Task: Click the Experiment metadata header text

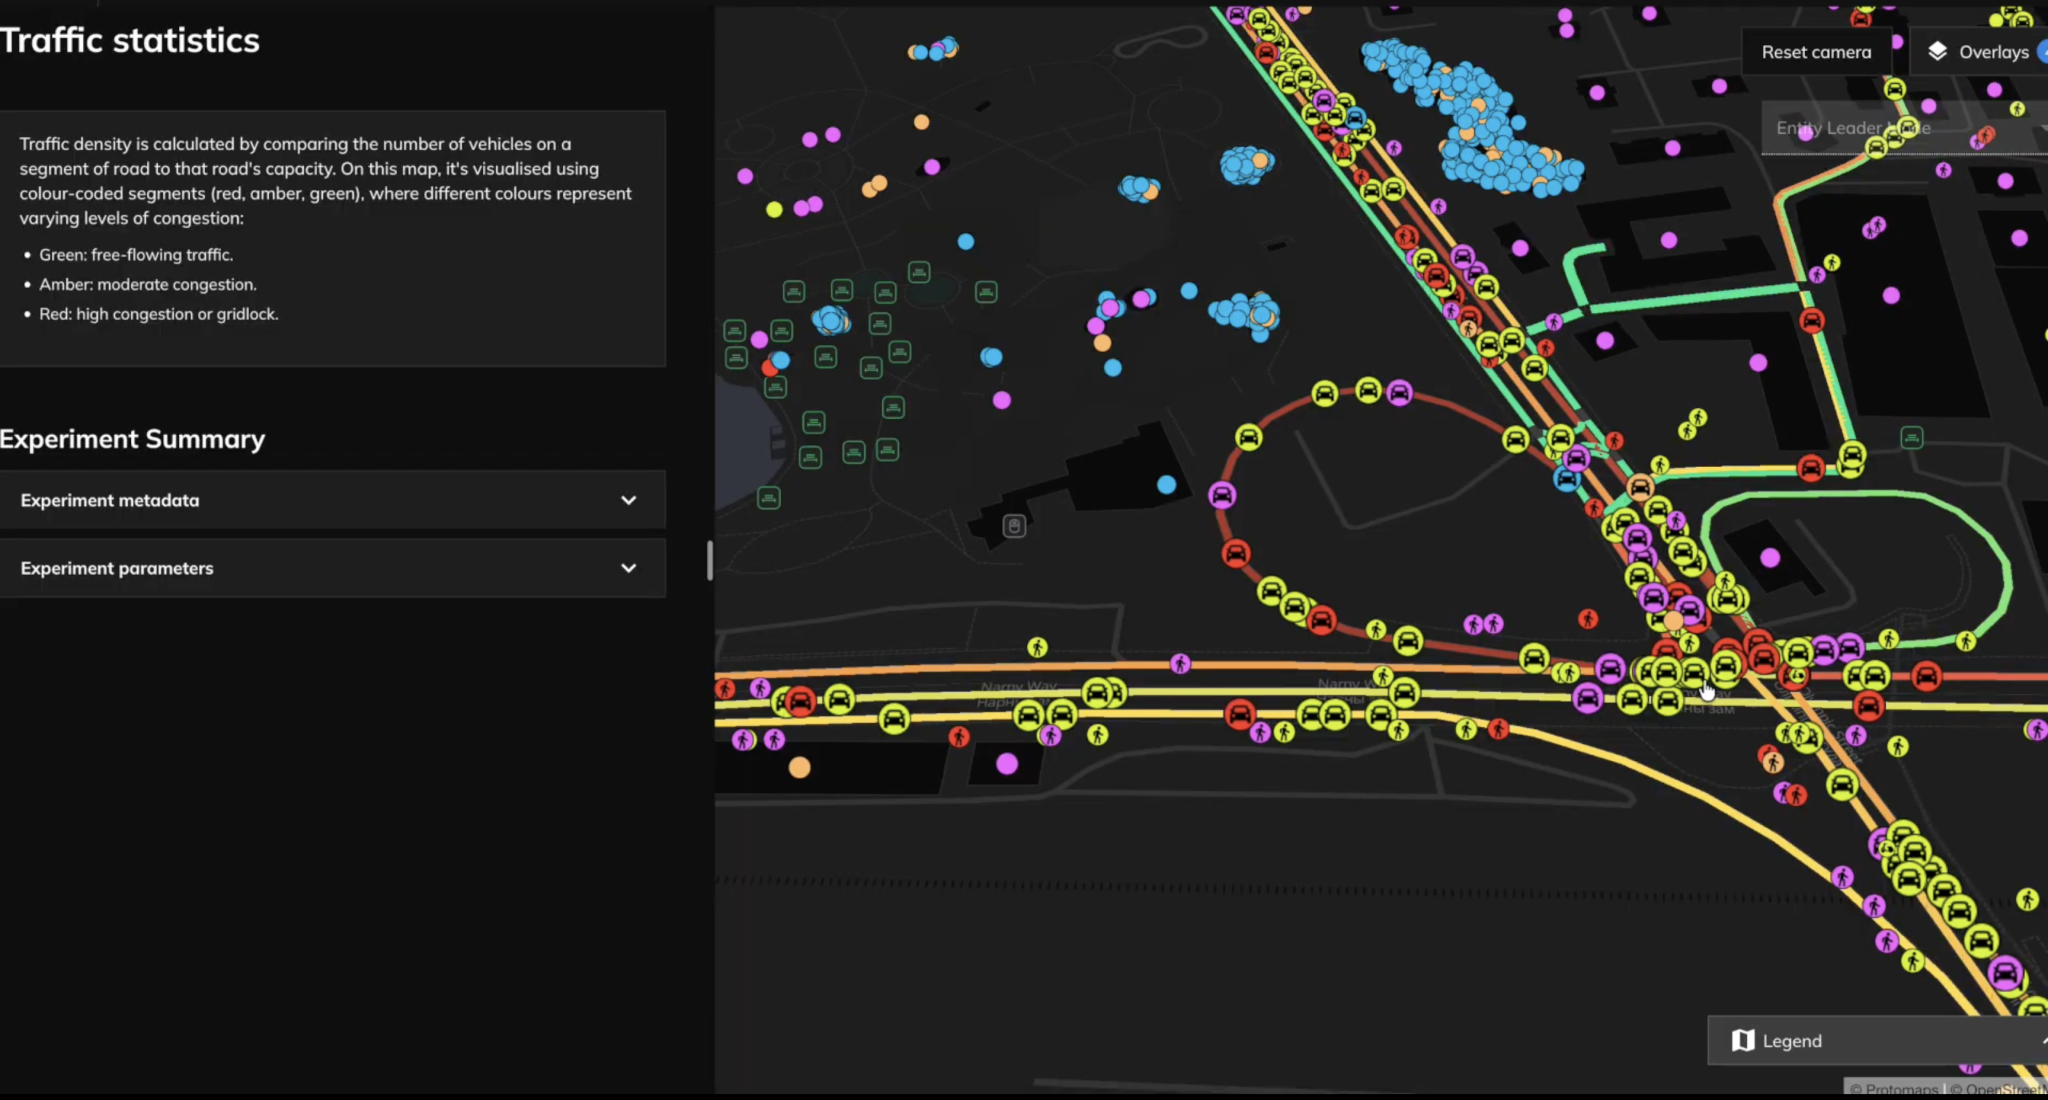Action: 110,500
